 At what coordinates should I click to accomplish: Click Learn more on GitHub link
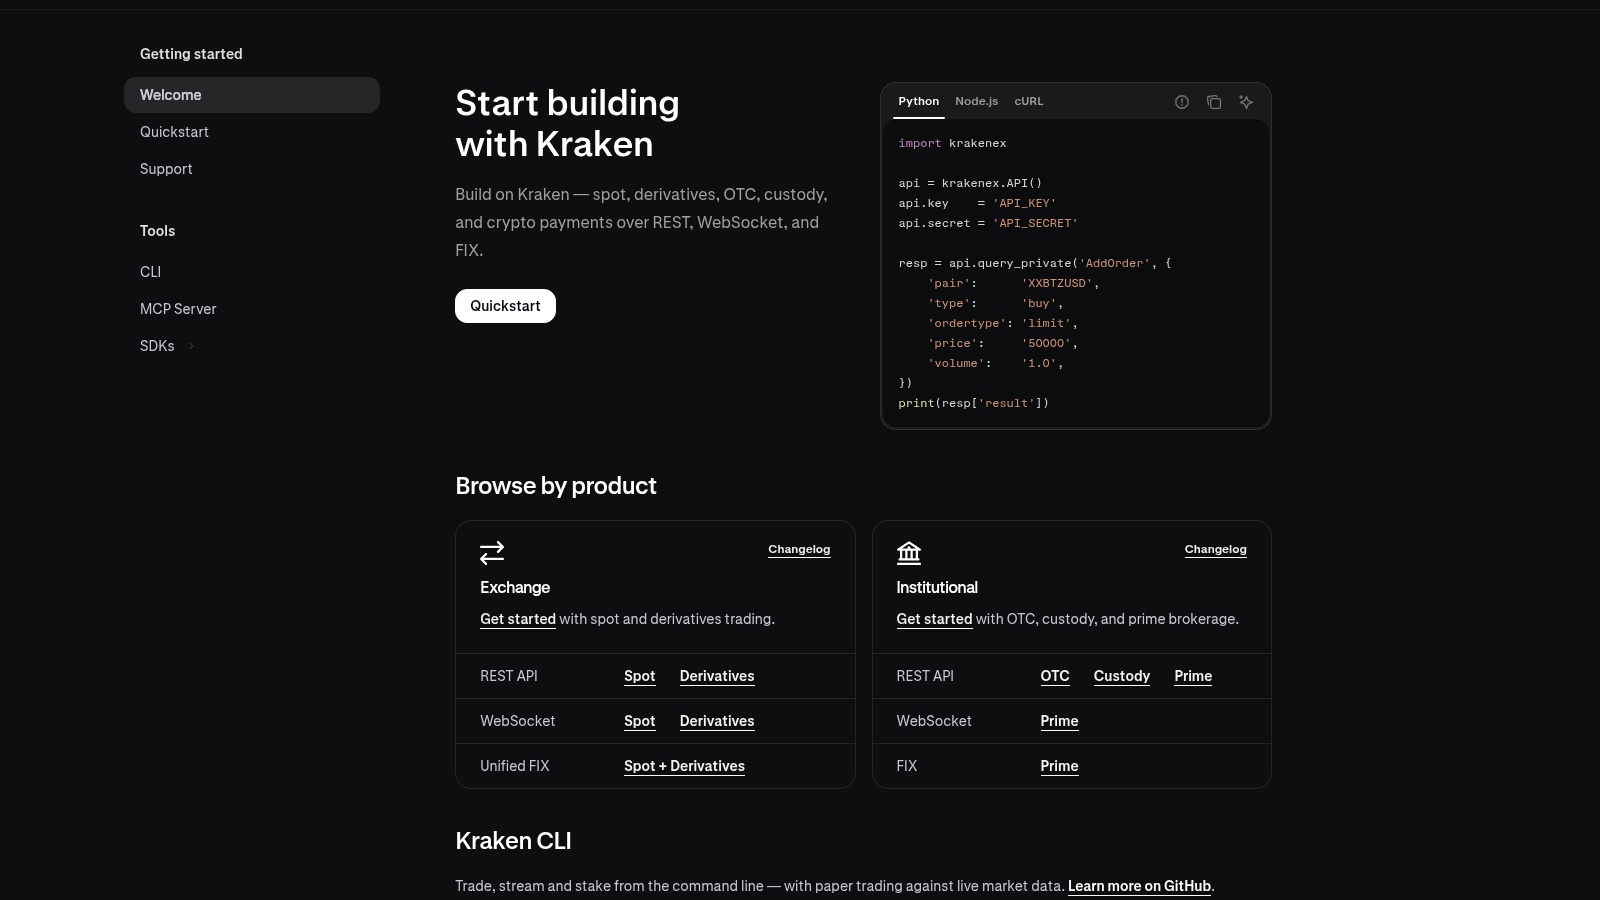pyautogui.click(x=1139, y=886)
